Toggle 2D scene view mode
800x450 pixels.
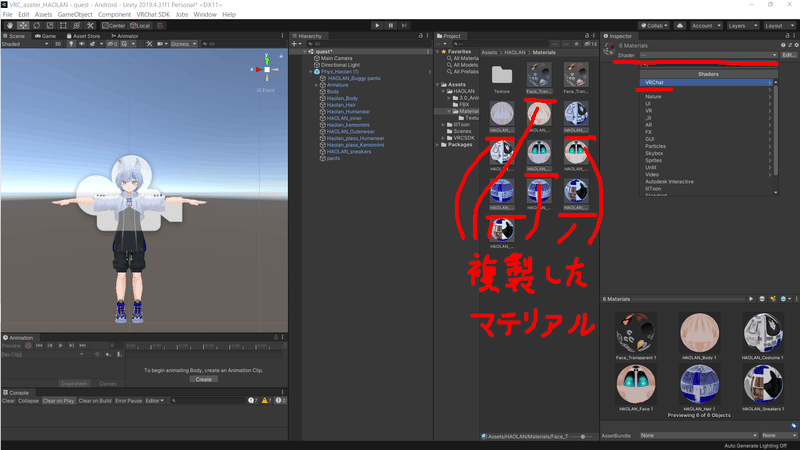58,44
